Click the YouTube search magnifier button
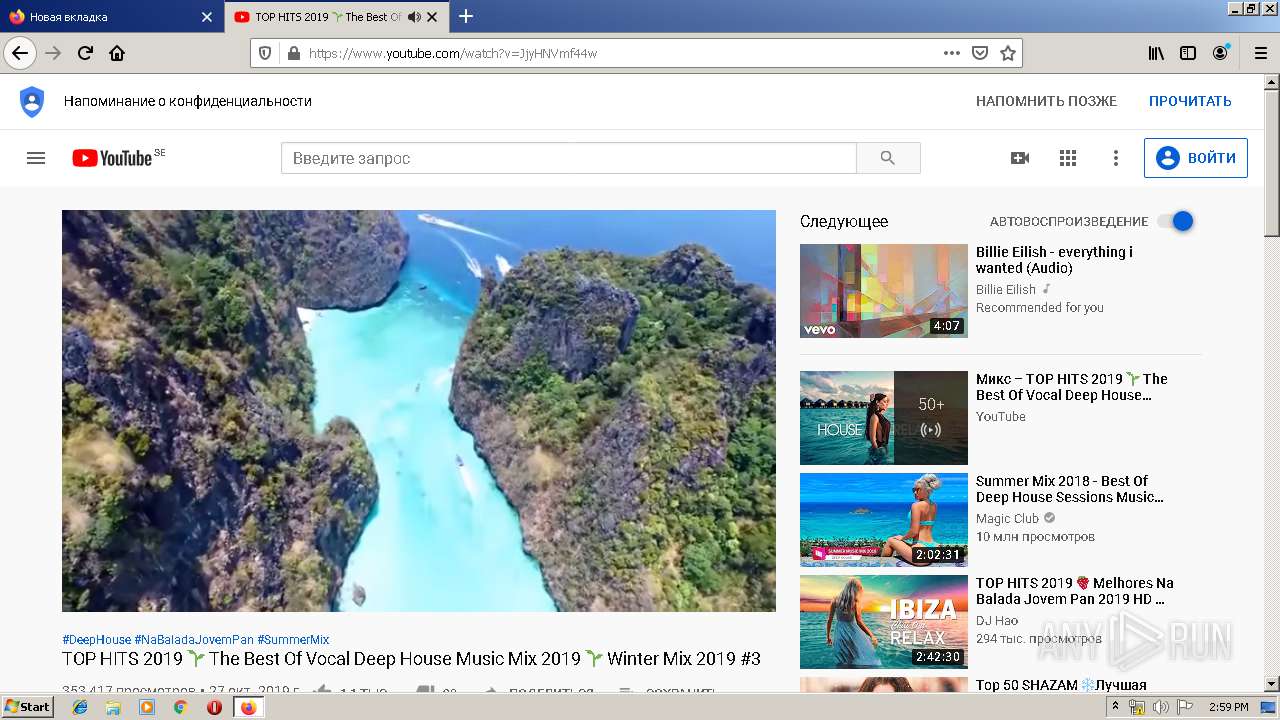1280x720 pixels. 888,158
